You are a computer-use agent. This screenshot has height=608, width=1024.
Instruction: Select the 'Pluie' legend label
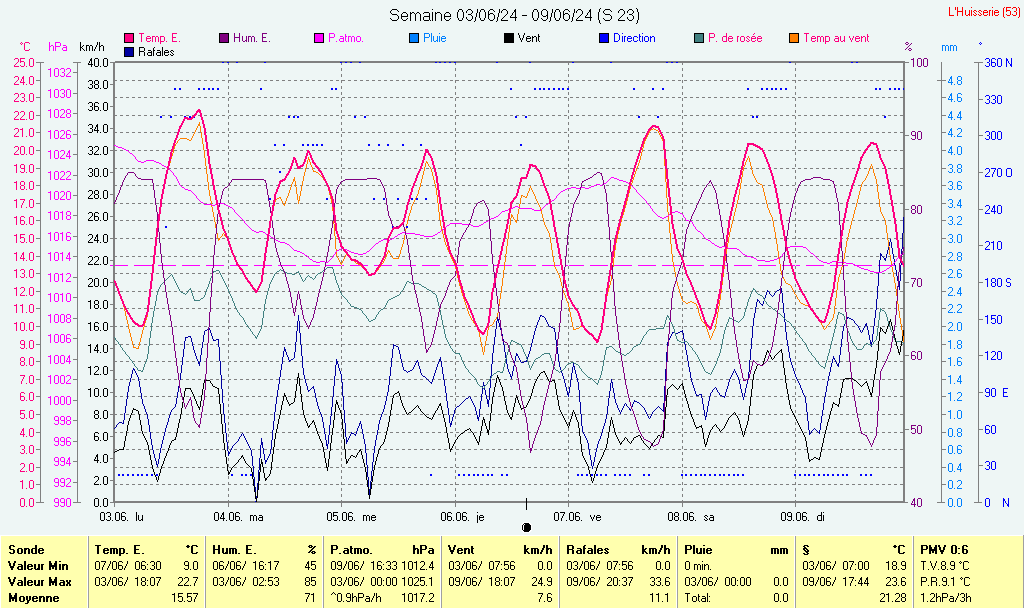(x=434, y=39)
